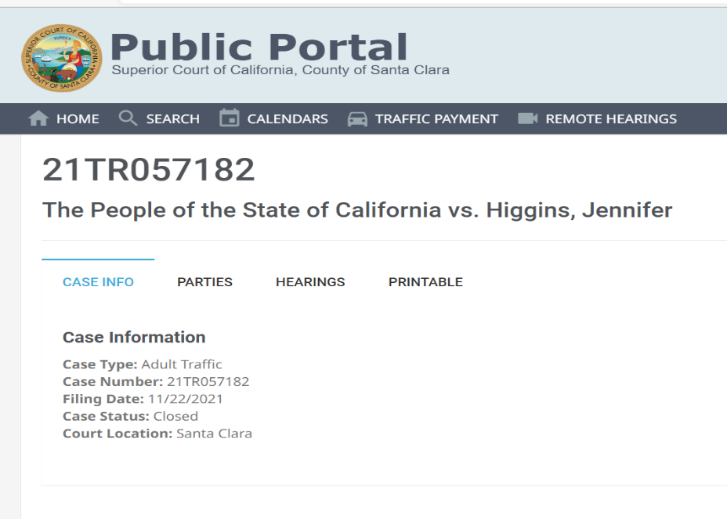Click the house icon in navigation bar

click(39, 119)
